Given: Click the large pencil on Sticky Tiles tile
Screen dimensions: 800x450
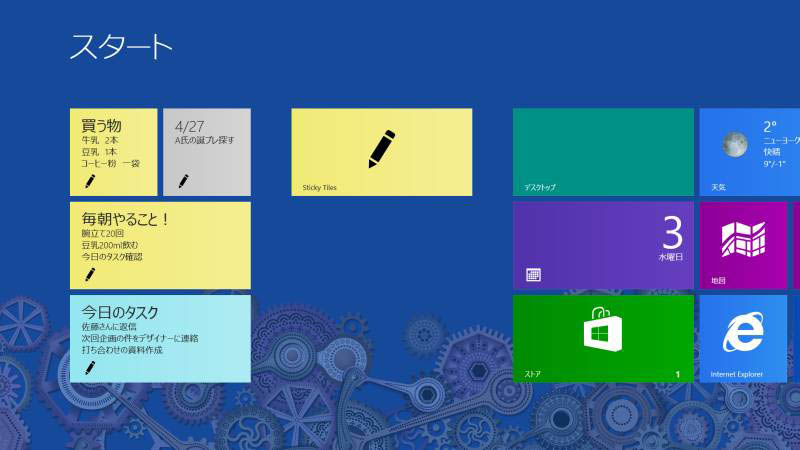Looking at the screenshot, I should [381, 147].
